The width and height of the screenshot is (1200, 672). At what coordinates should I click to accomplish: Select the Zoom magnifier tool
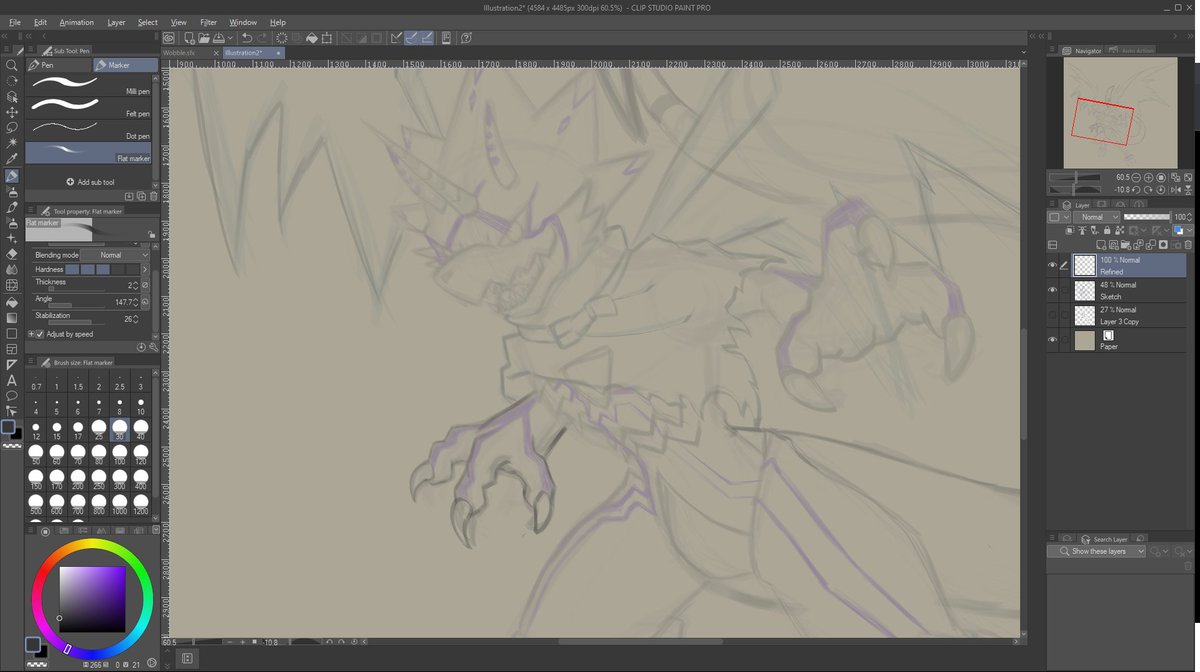tap(12, 65)
